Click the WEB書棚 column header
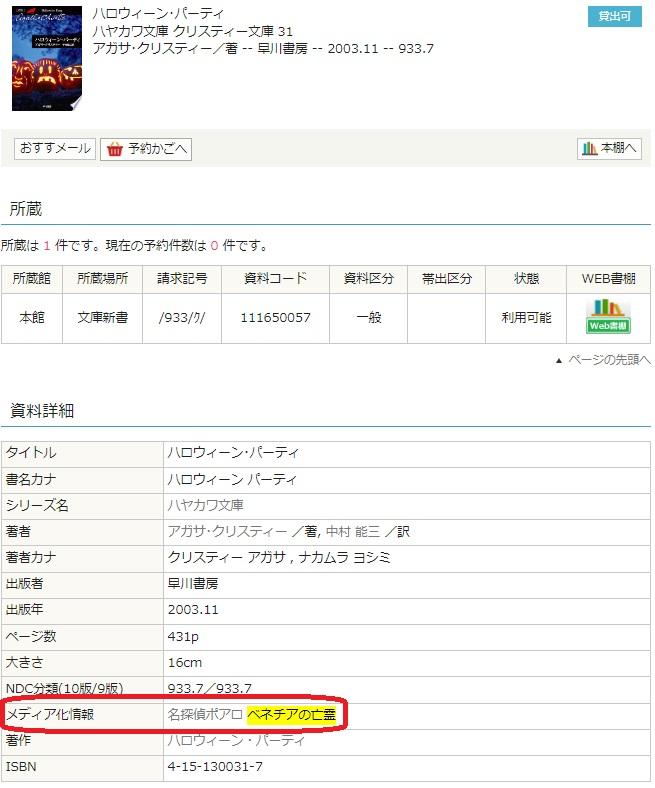This screenshot has height=788, width=655. pos(608,279)
